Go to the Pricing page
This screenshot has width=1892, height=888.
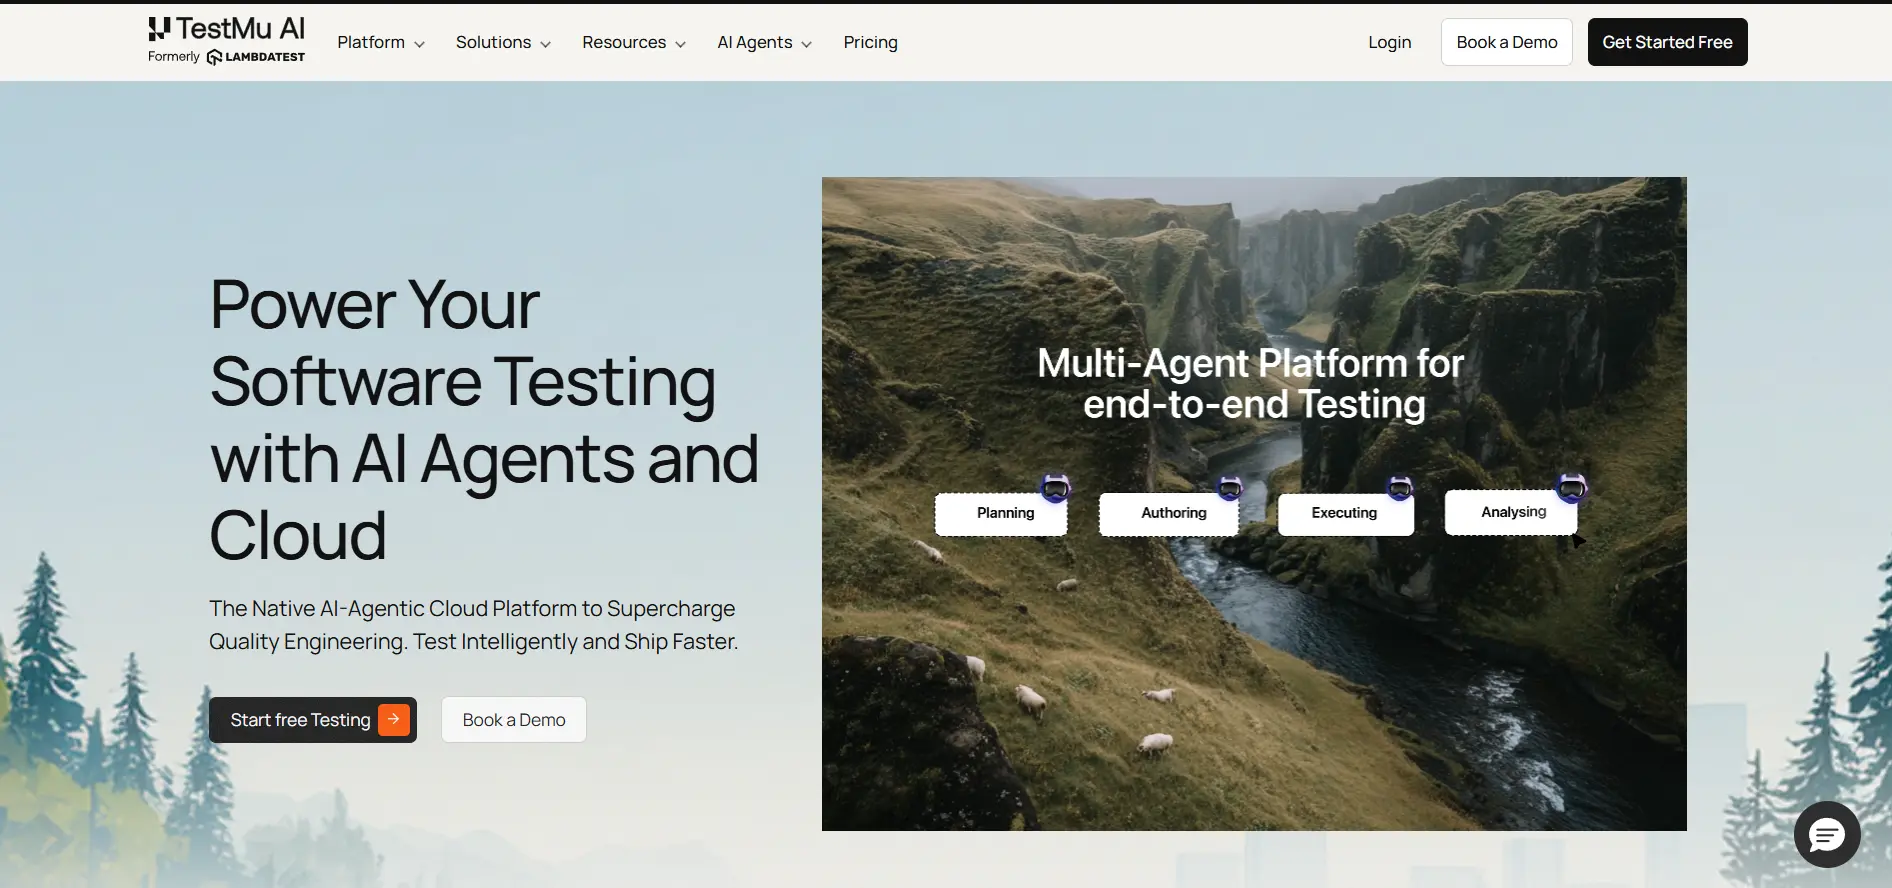870,42
